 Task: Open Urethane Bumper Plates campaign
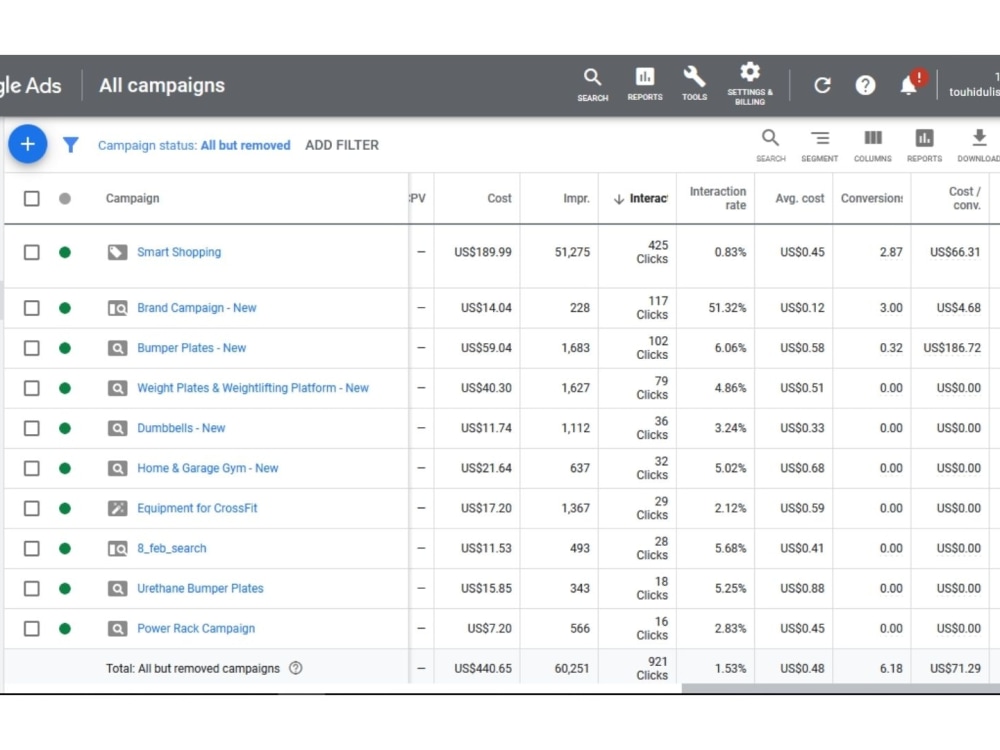200,588
